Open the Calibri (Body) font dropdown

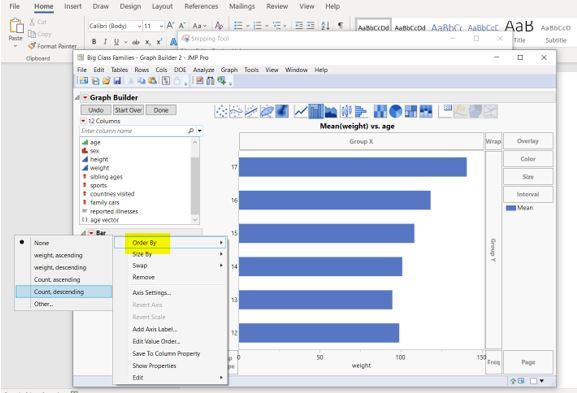[x=139, y=26]
